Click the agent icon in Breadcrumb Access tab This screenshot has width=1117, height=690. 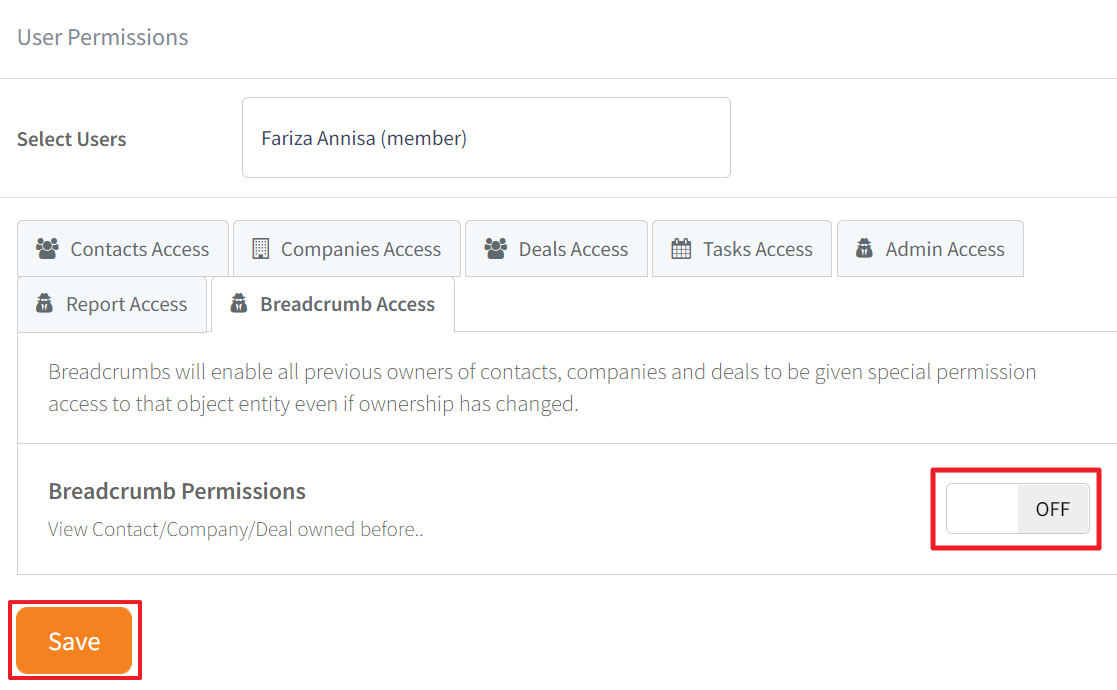click(239, 303)
